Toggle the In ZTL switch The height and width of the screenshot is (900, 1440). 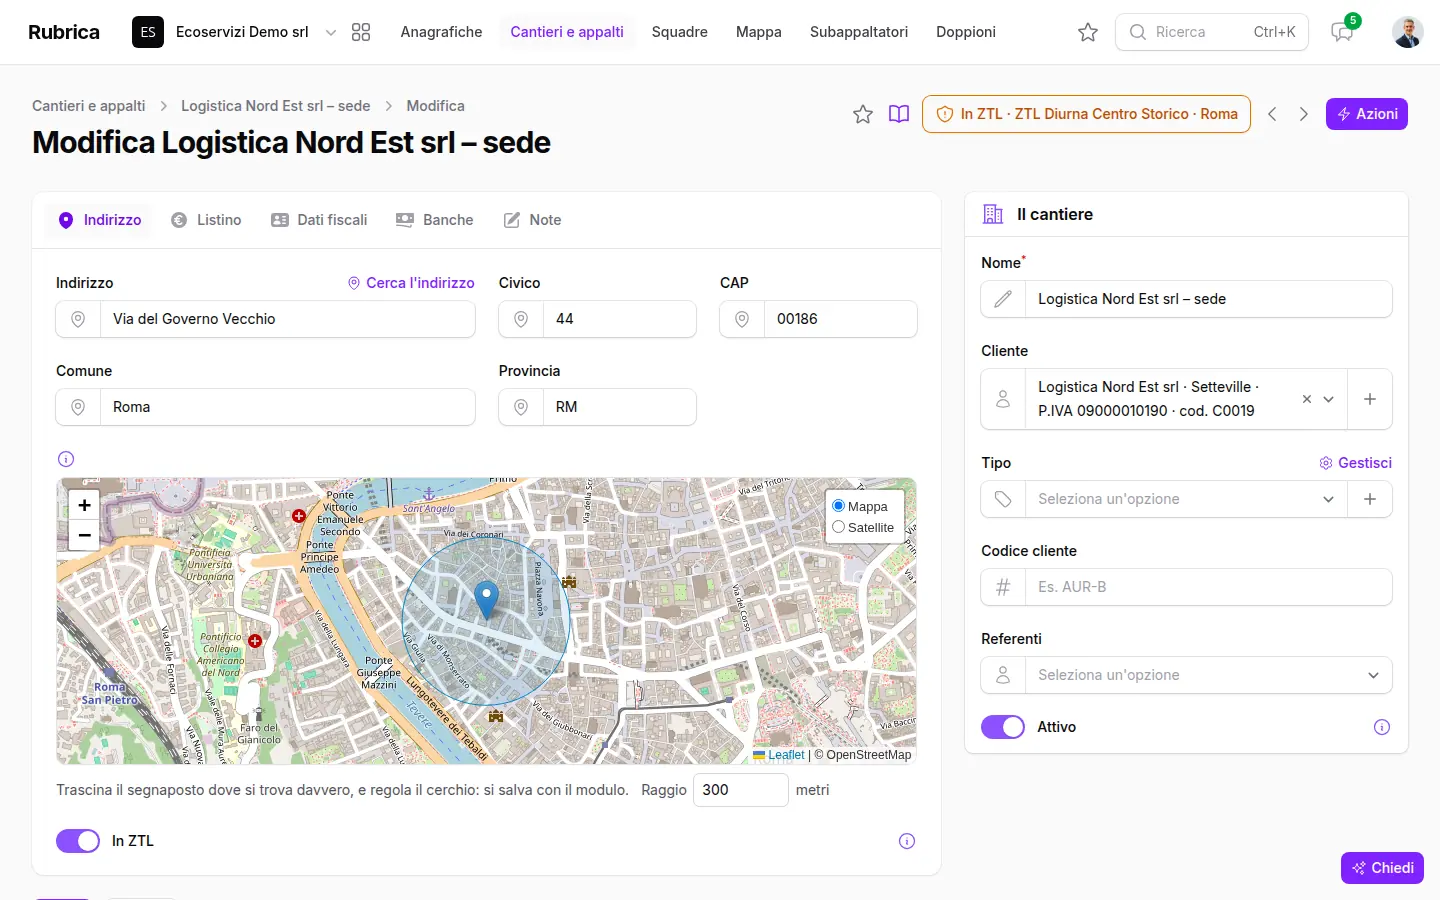click(78, 841)
